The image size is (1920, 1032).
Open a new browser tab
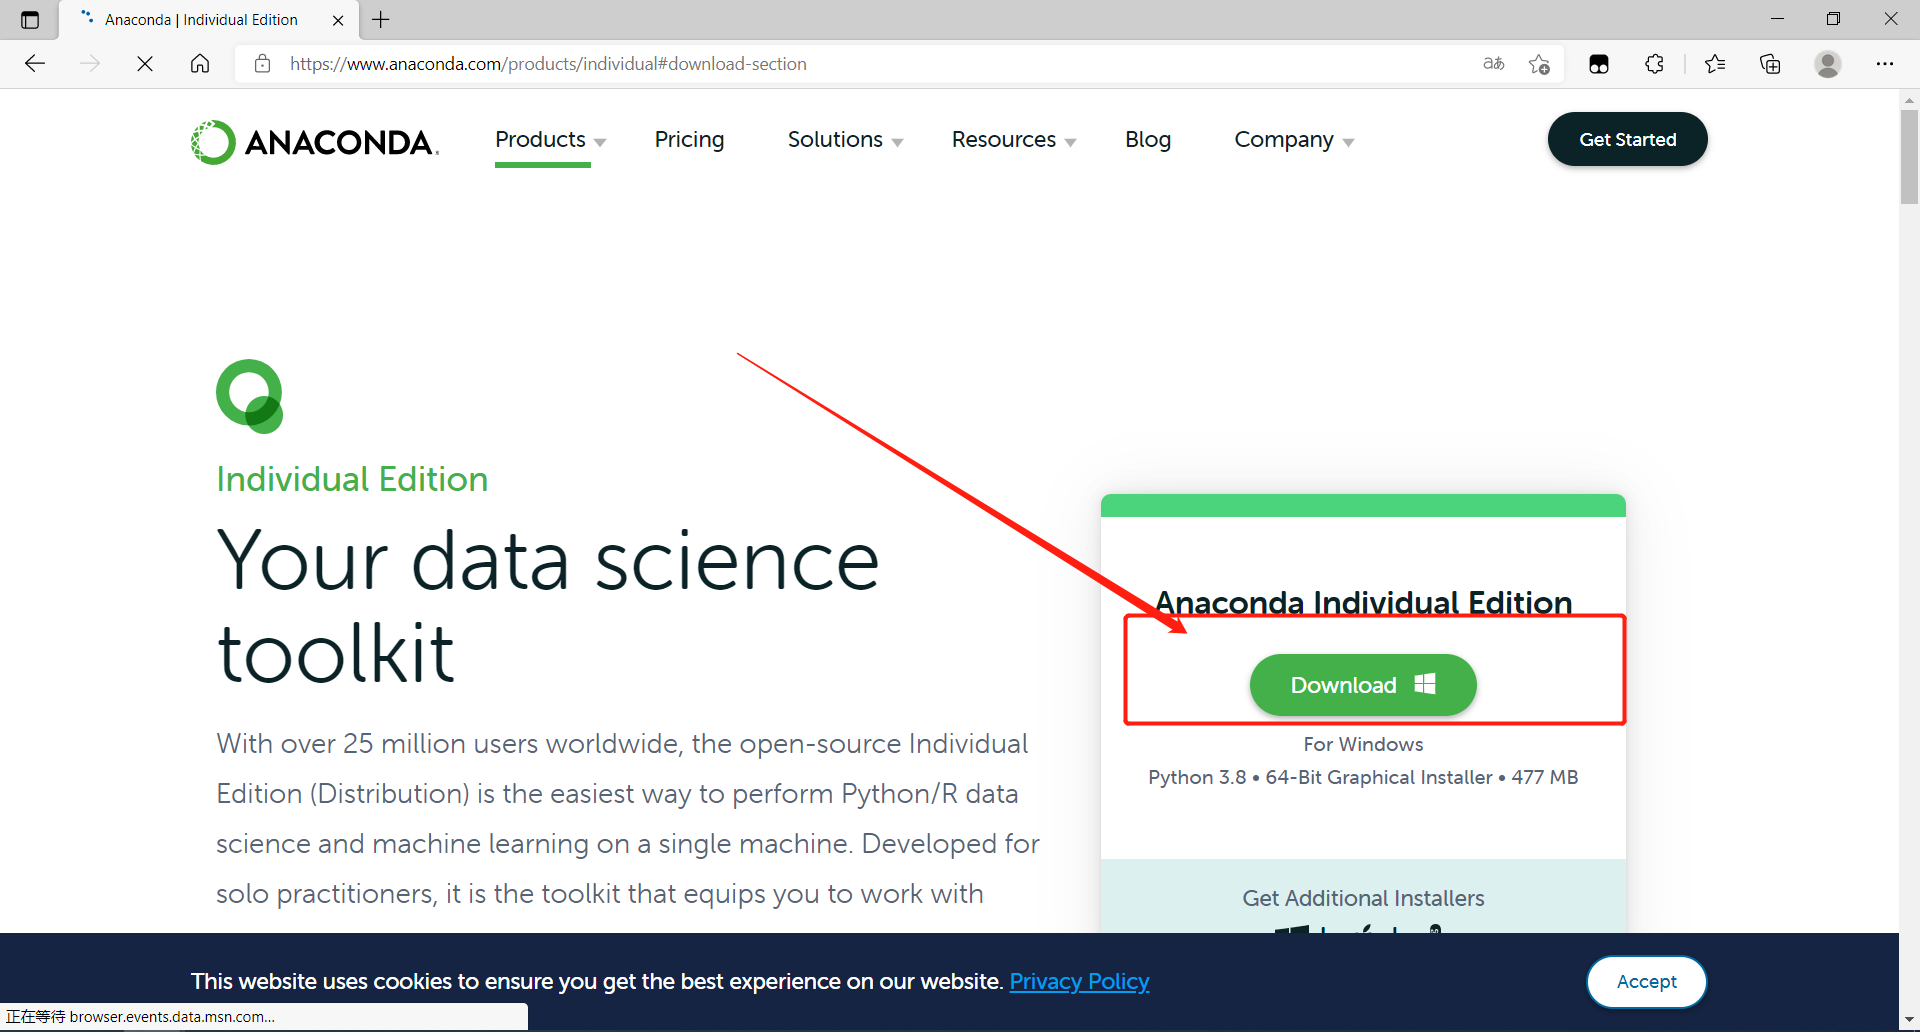[381, 19]
